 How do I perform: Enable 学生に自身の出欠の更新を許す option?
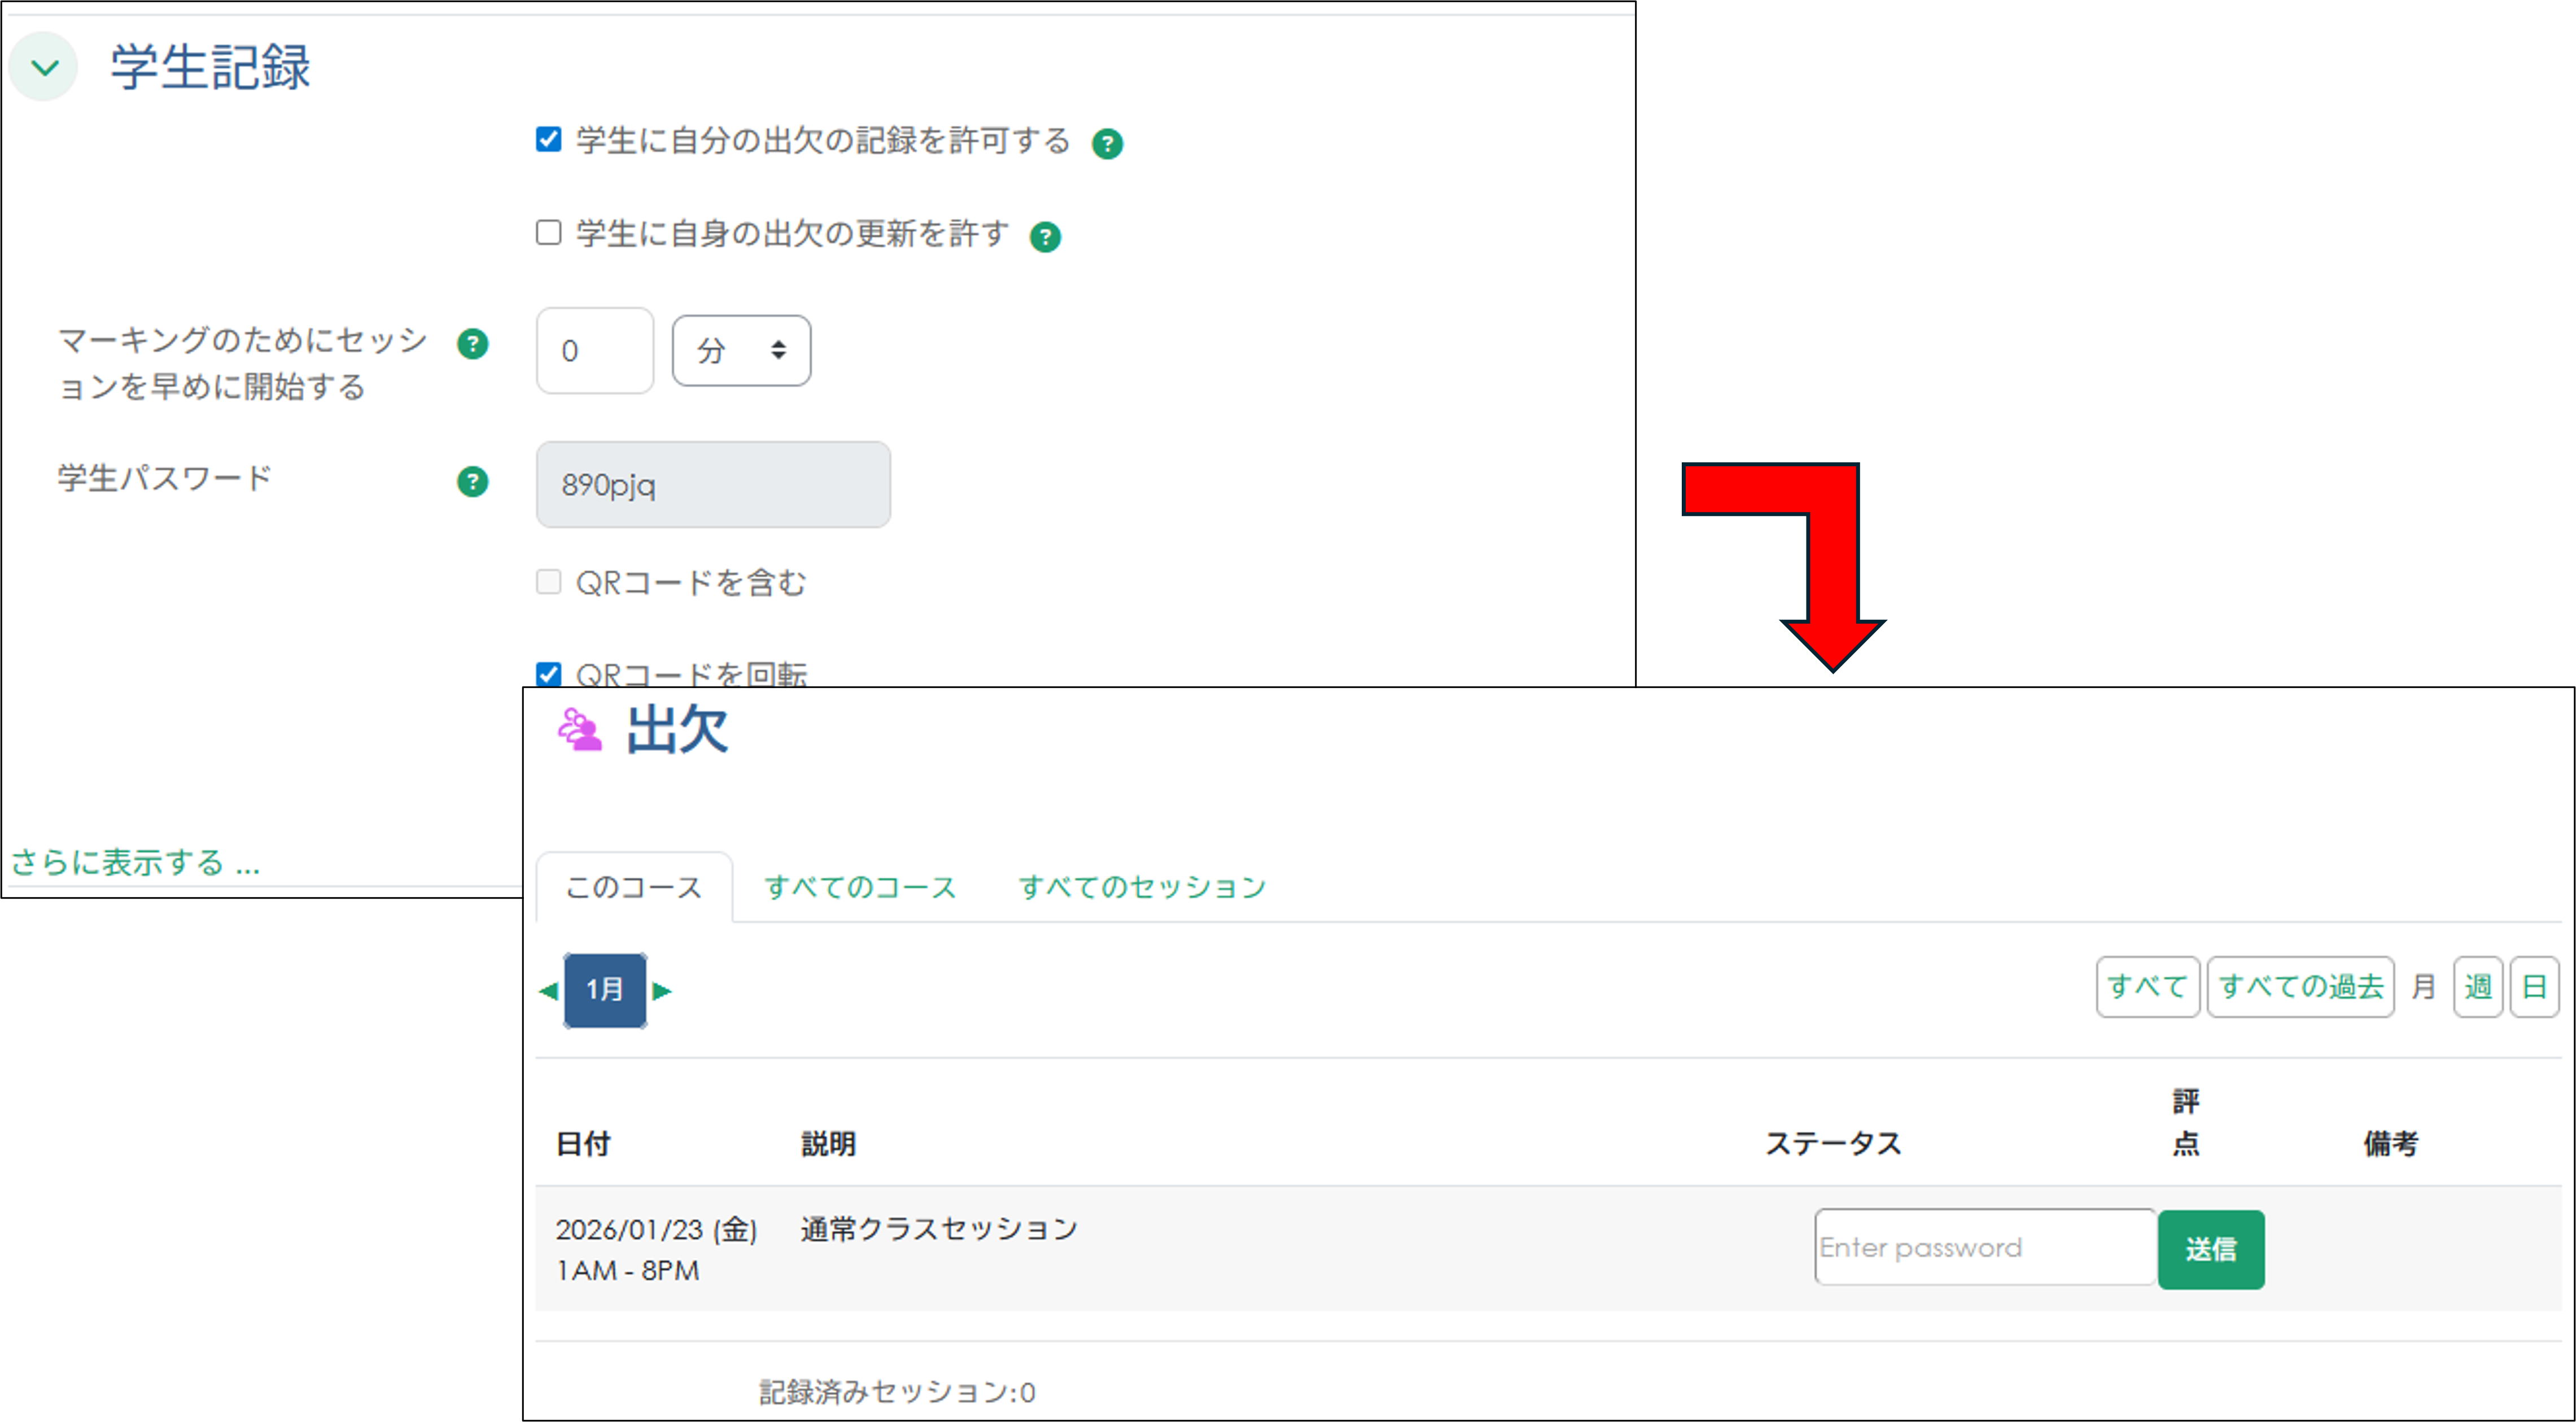[x=549, y=233]
